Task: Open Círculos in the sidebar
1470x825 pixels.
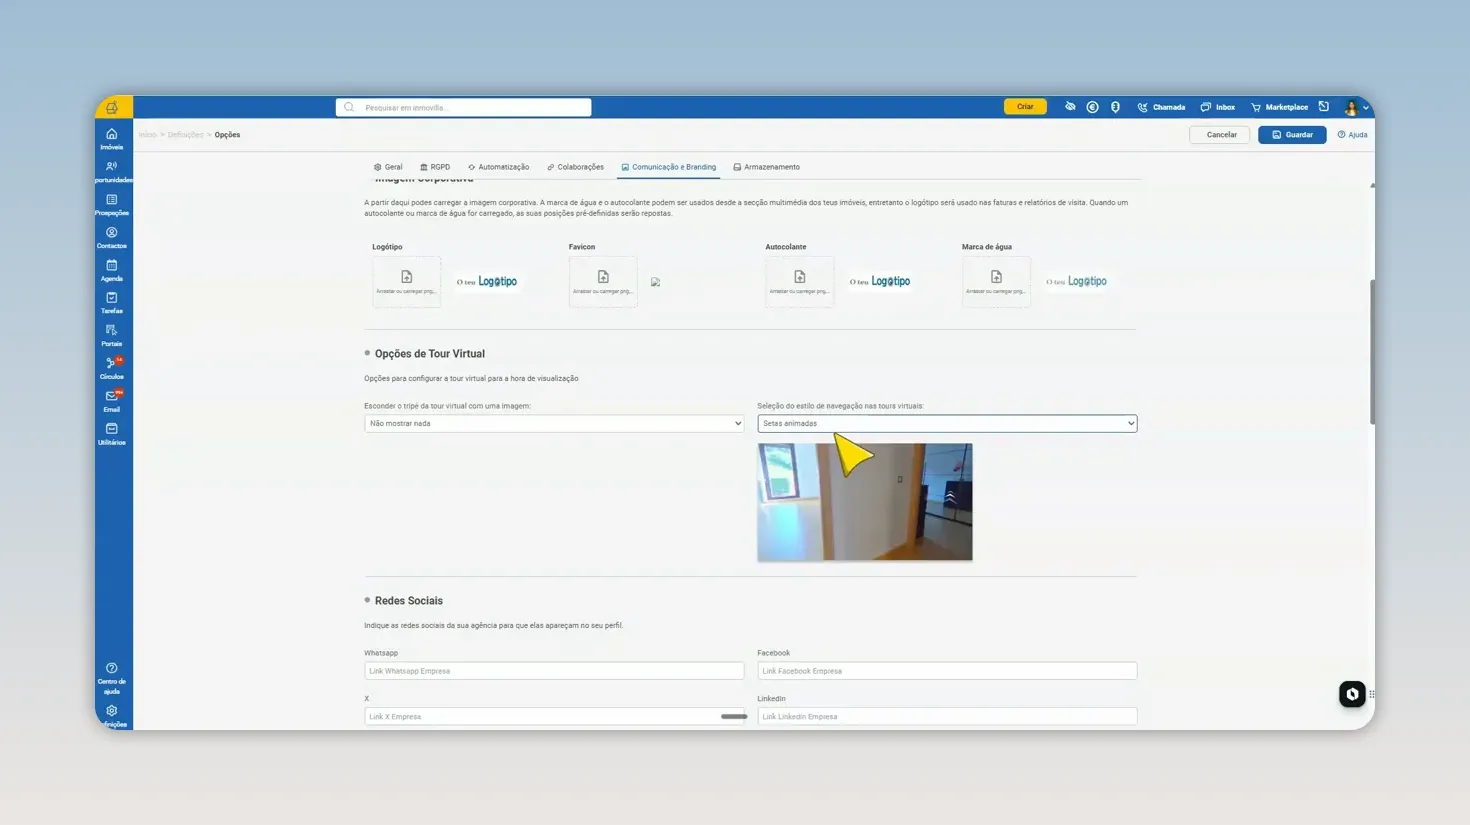Action: [112, 369]
